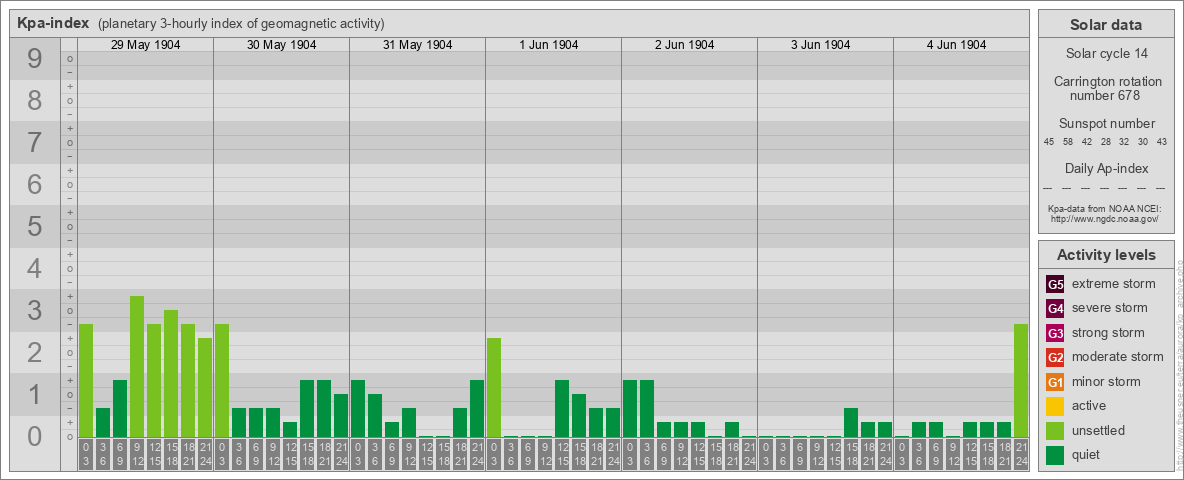Click the 'Kpa-data from NOAA NCEI:' text

1104,209
